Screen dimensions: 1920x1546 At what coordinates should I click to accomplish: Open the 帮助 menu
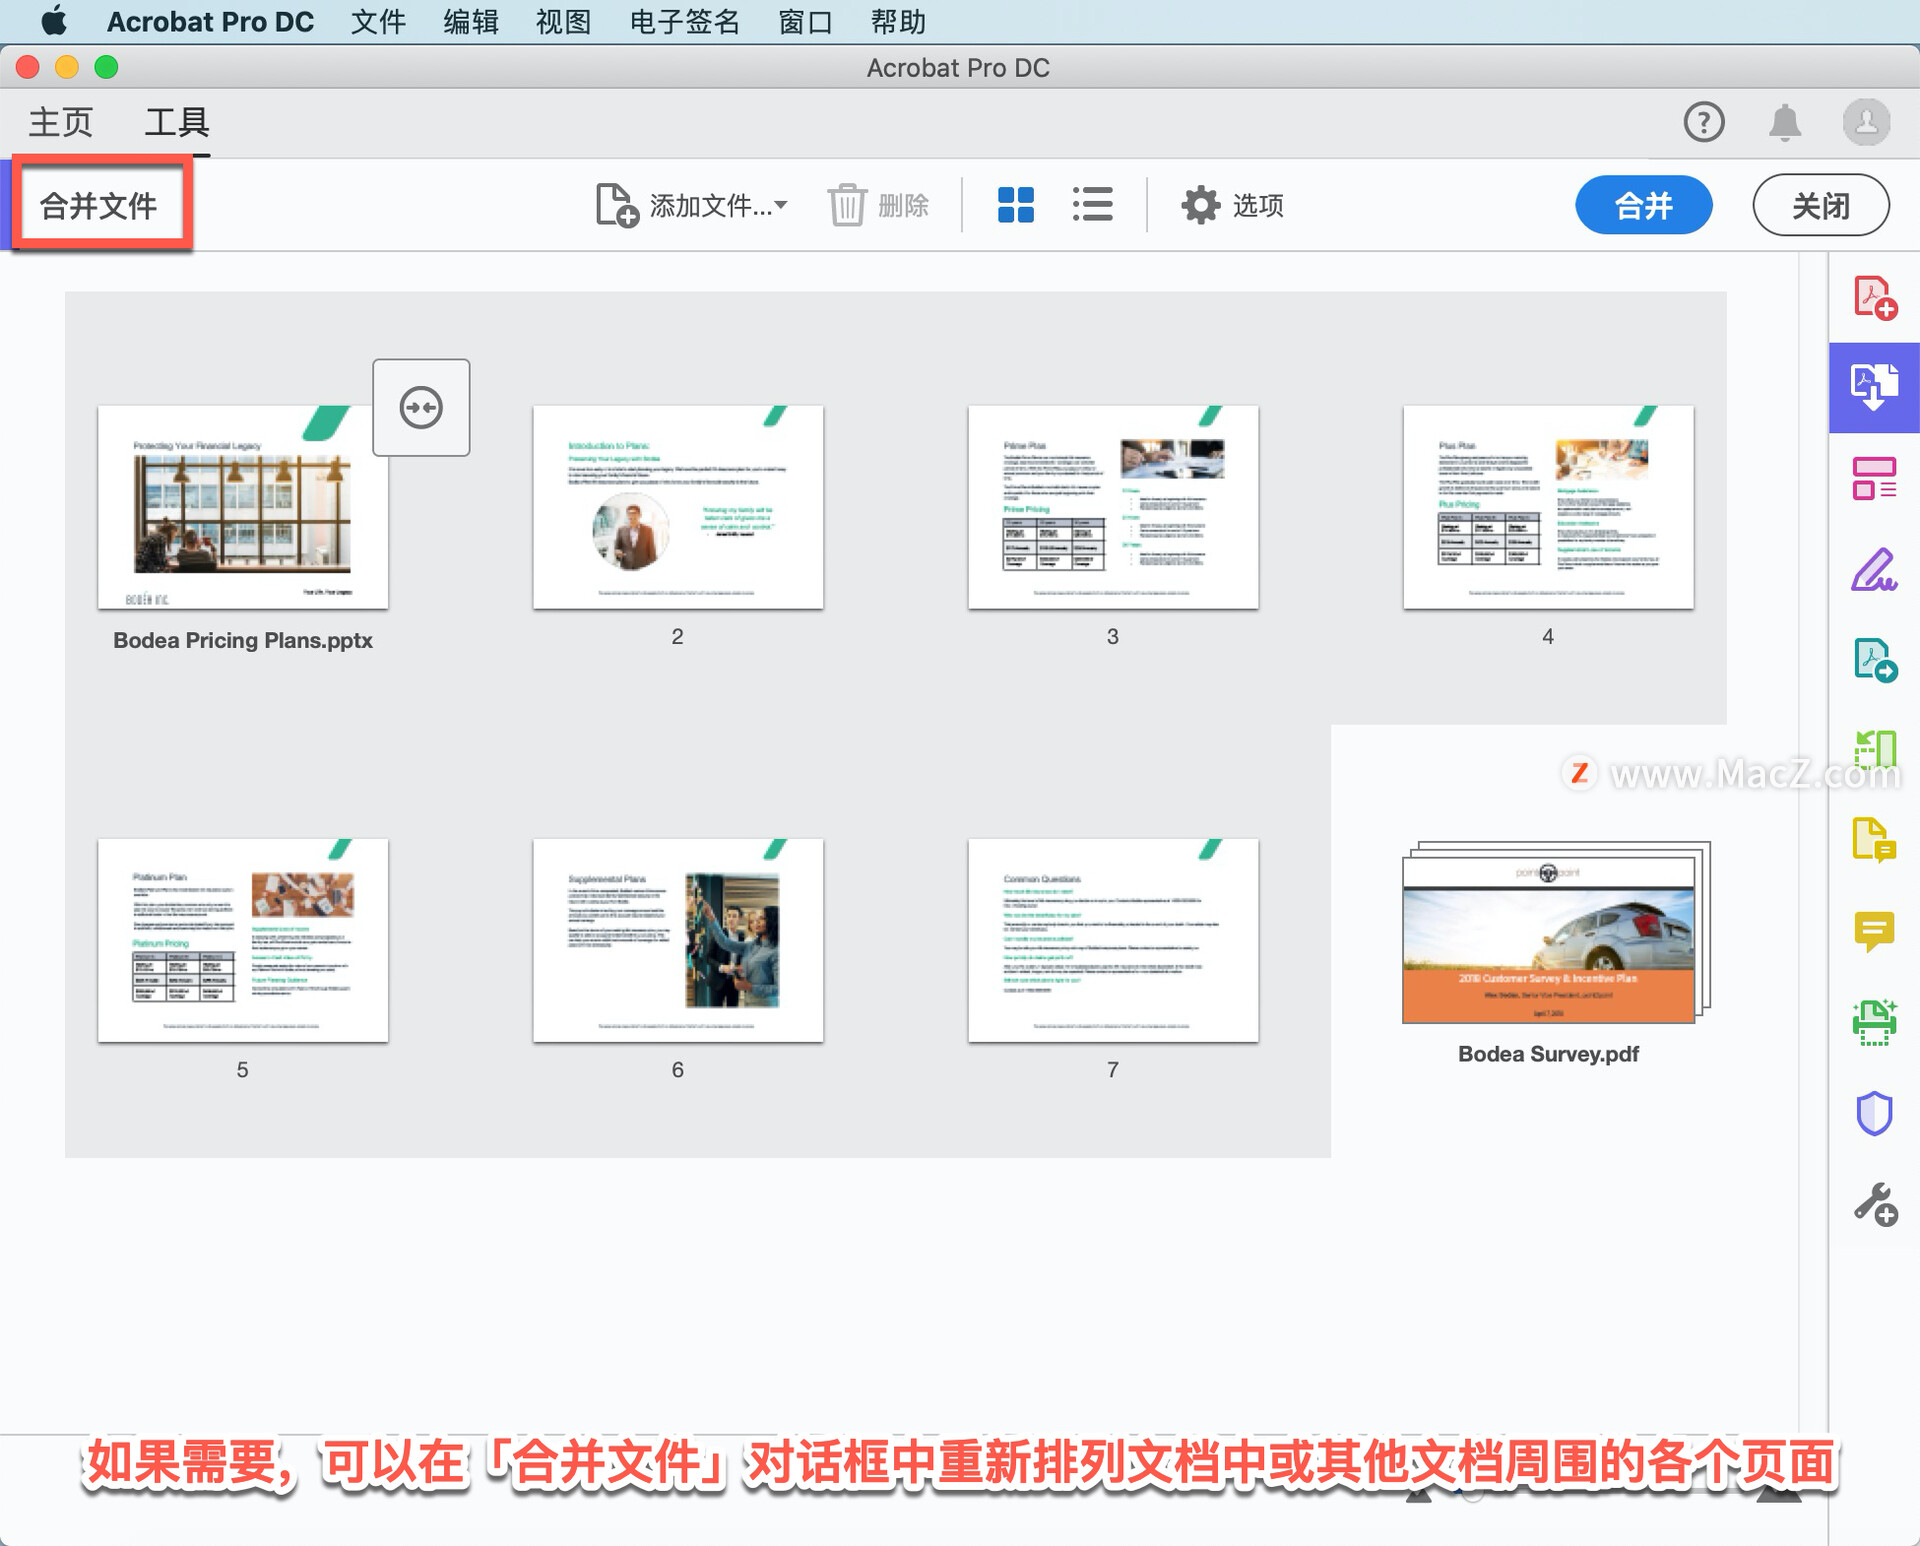(898, 21)
